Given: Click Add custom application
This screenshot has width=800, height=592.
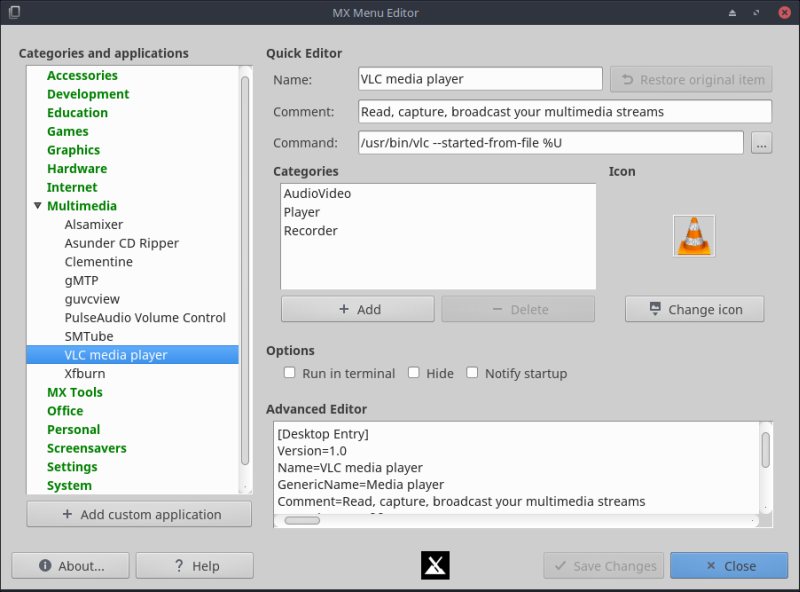Looking at the screenshot, I should pos(138,514).
